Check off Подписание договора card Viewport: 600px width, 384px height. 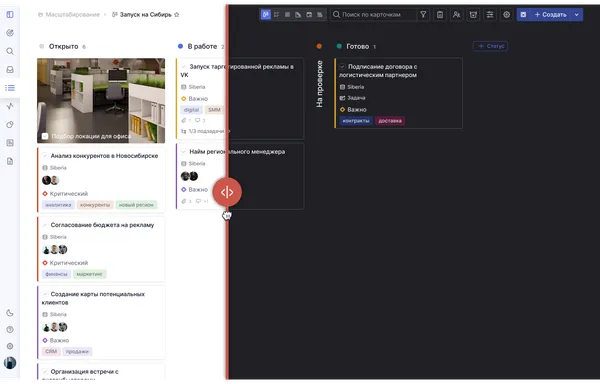point(342,67)
